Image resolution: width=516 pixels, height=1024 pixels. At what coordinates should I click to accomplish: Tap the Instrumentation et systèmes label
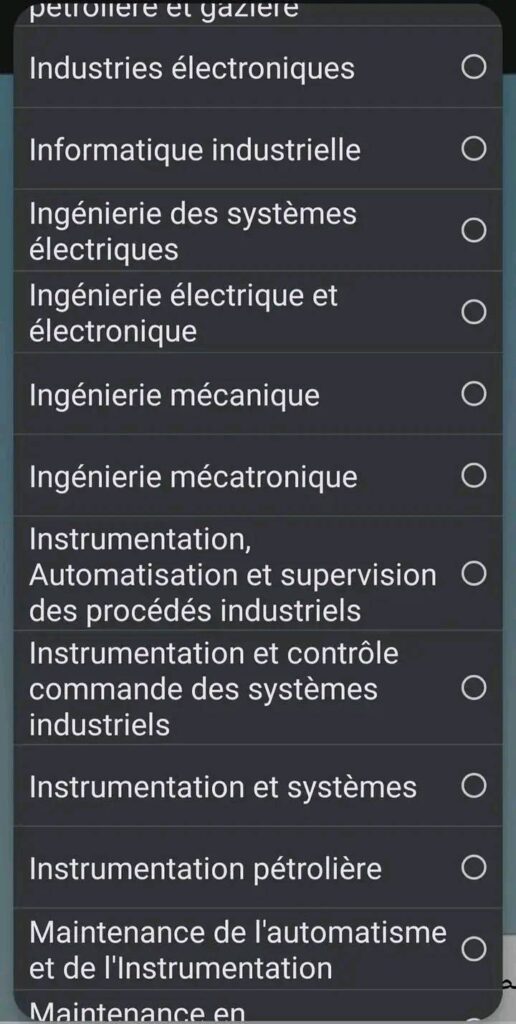[x=223, y=788]
